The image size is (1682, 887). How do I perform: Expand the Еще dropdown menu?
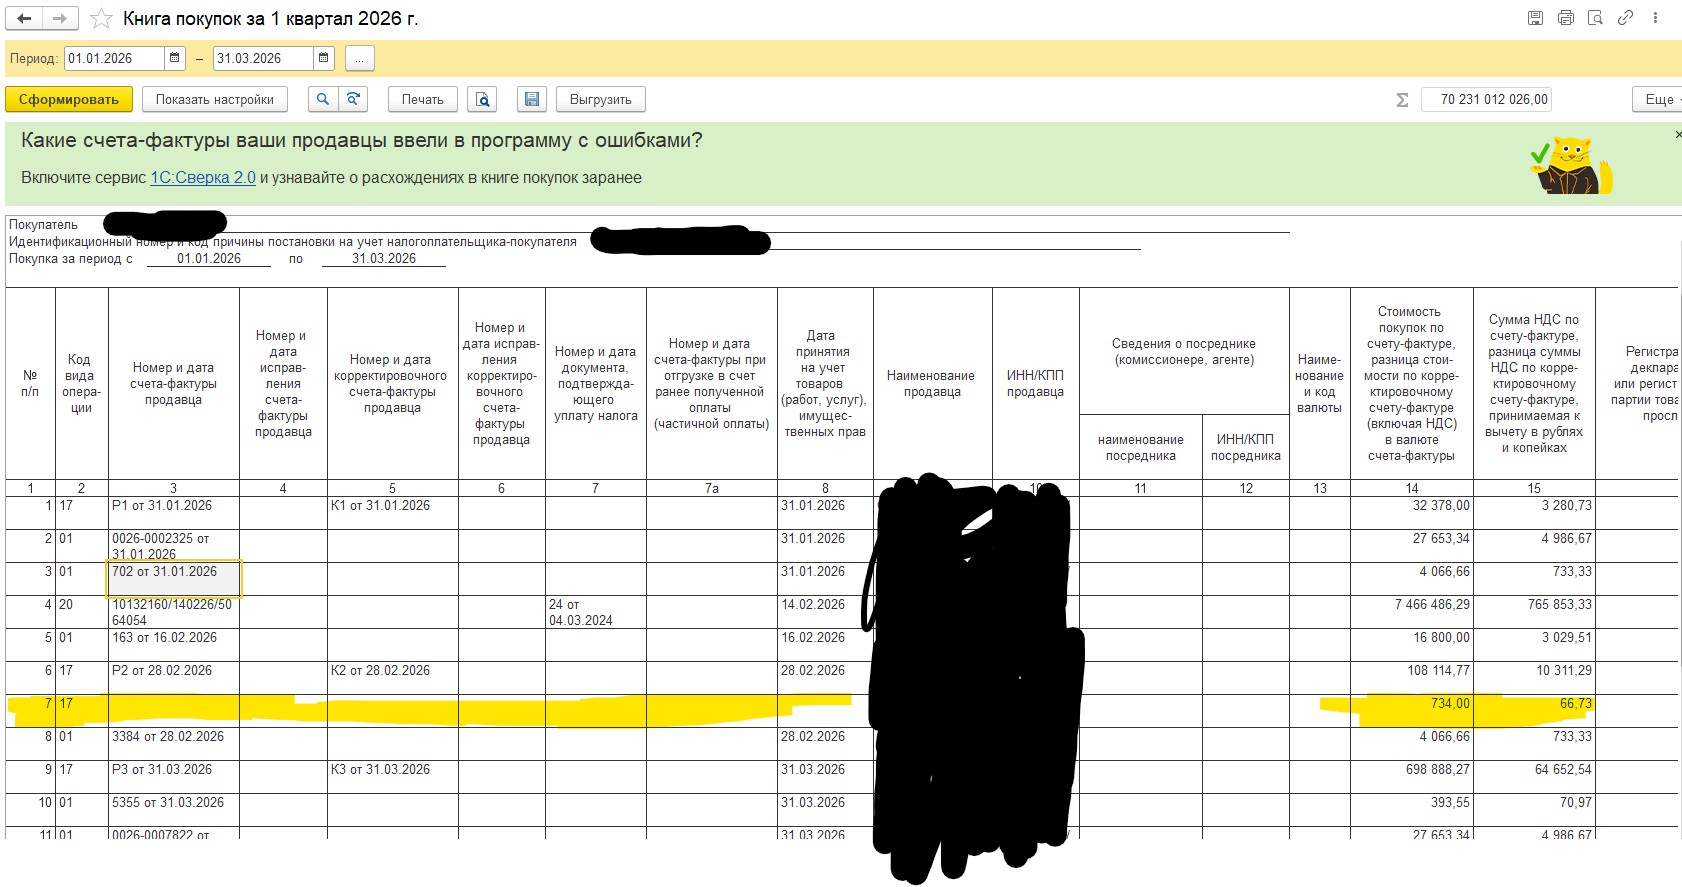click(1659, 99)
